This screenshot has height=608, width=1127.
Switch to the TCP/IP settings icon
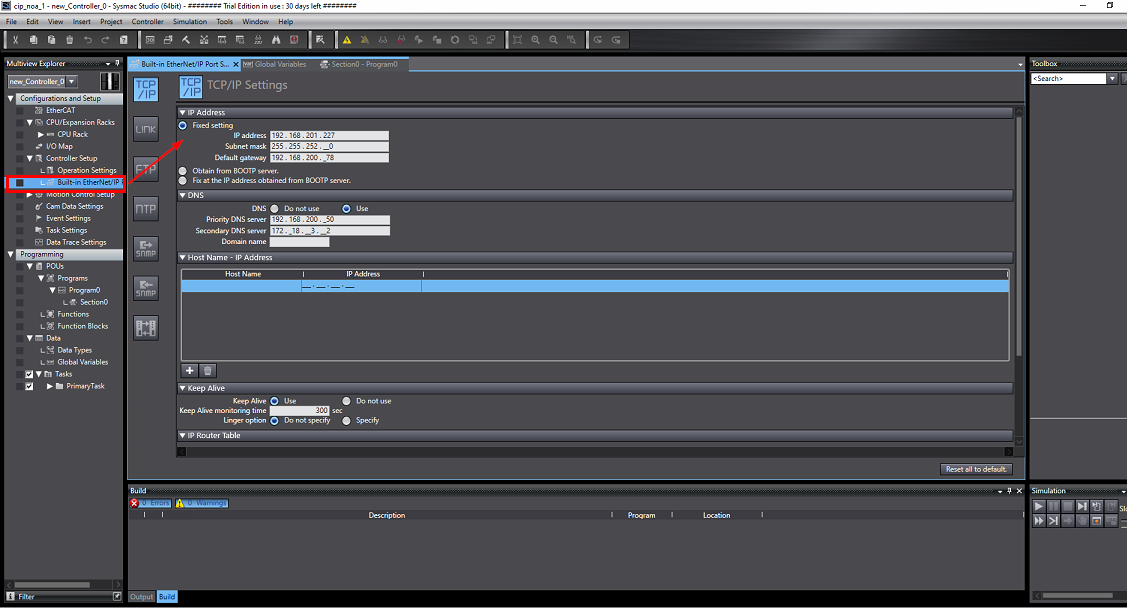(x=146, y=88)
